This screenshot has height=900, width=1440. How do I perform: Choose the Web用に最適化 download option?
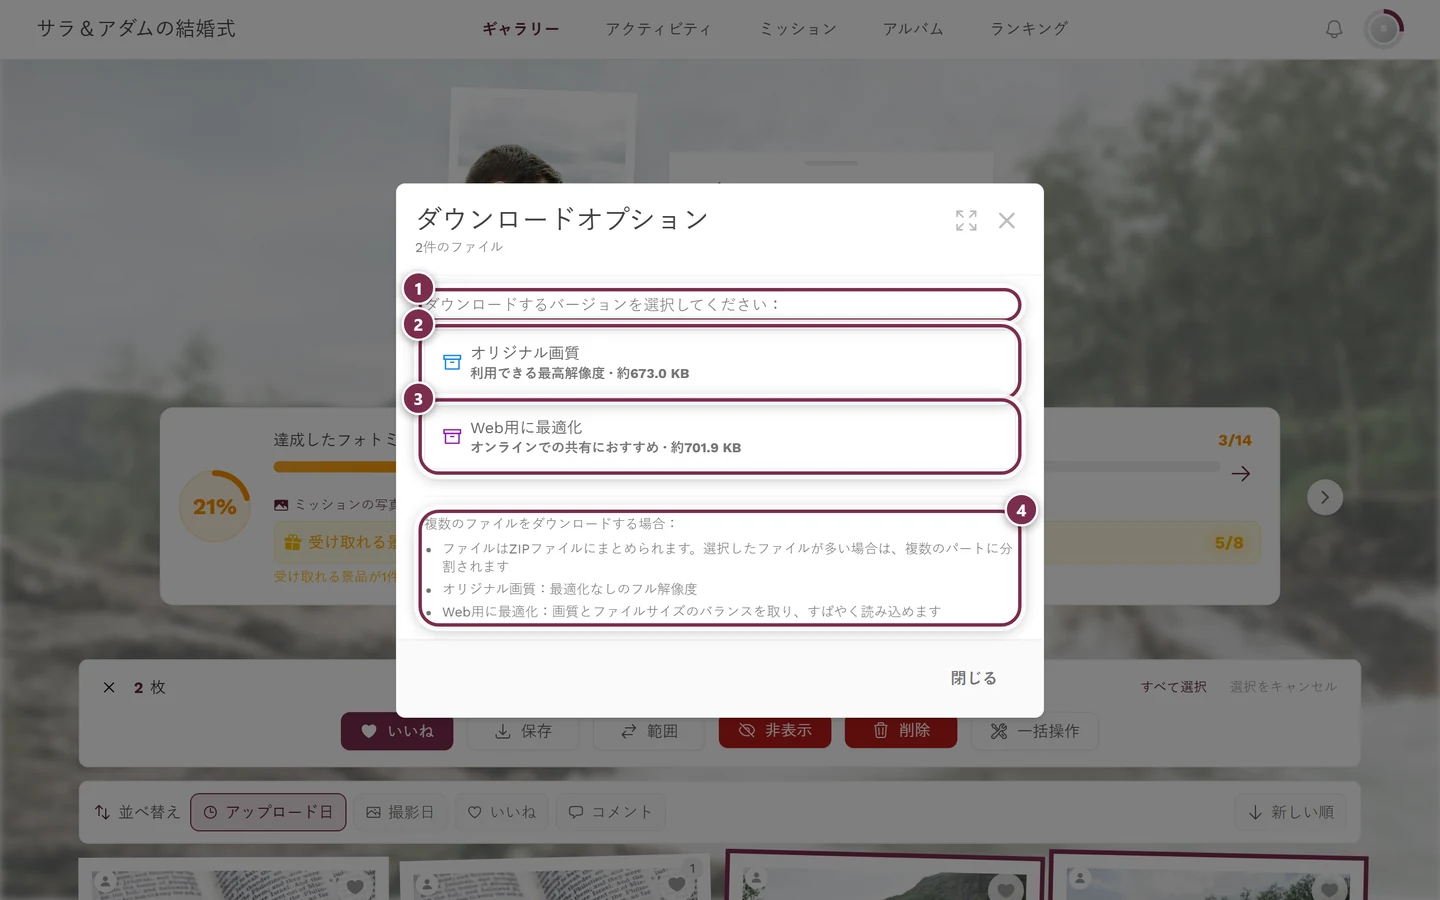click(x=720, y=437)
